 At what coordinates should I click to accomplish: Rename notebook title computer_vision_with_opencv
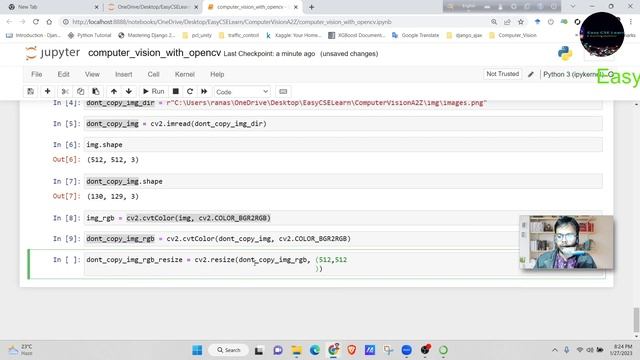coord(154,53)
